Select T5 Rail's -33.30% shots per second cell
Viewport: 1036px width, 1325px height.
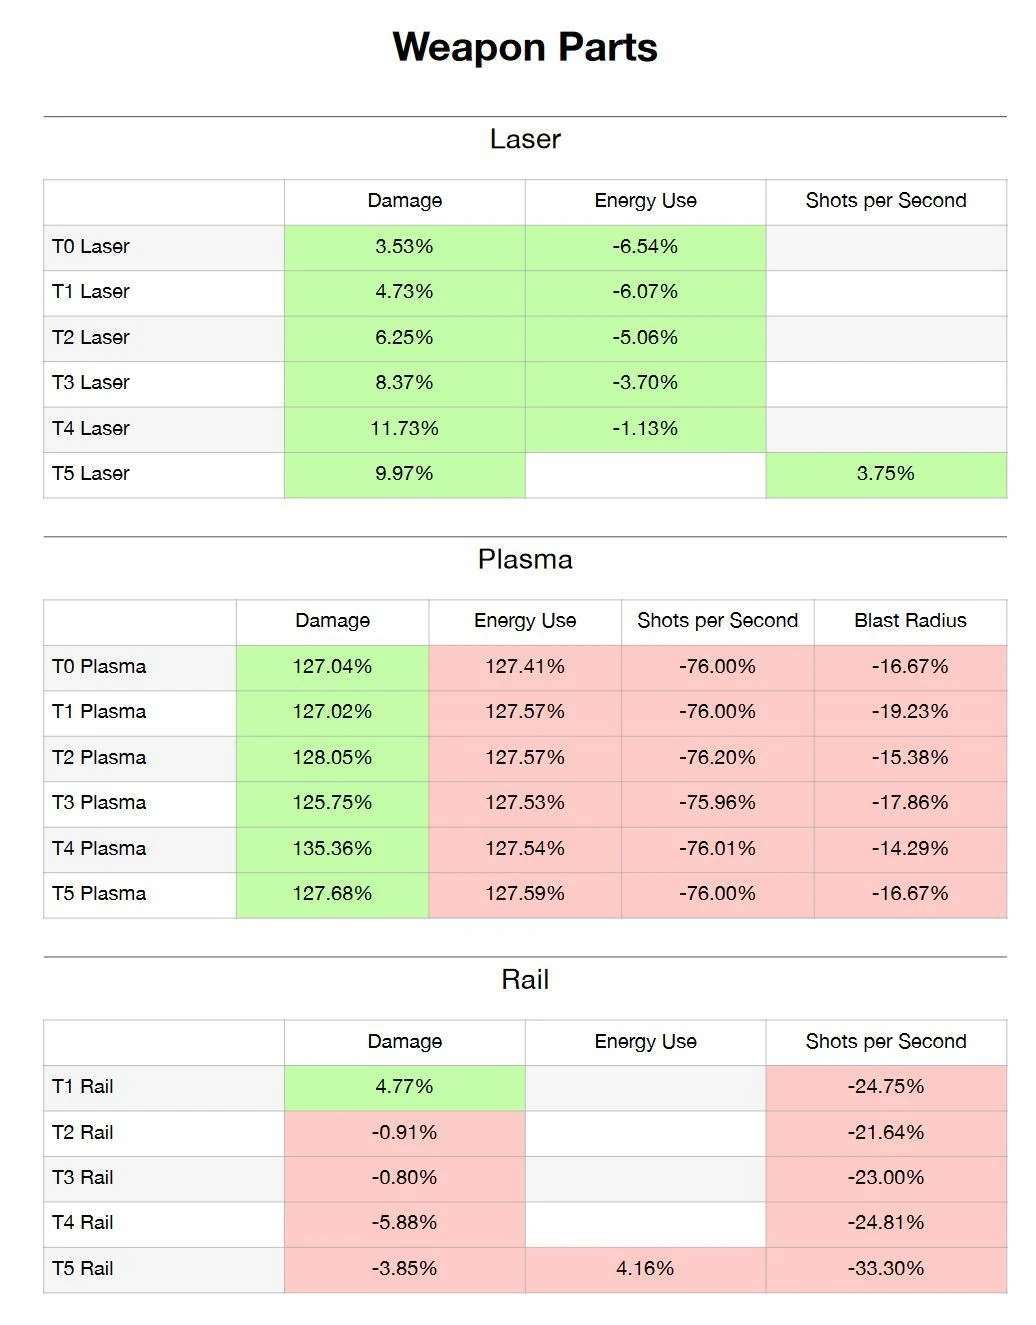[885, 1269]
